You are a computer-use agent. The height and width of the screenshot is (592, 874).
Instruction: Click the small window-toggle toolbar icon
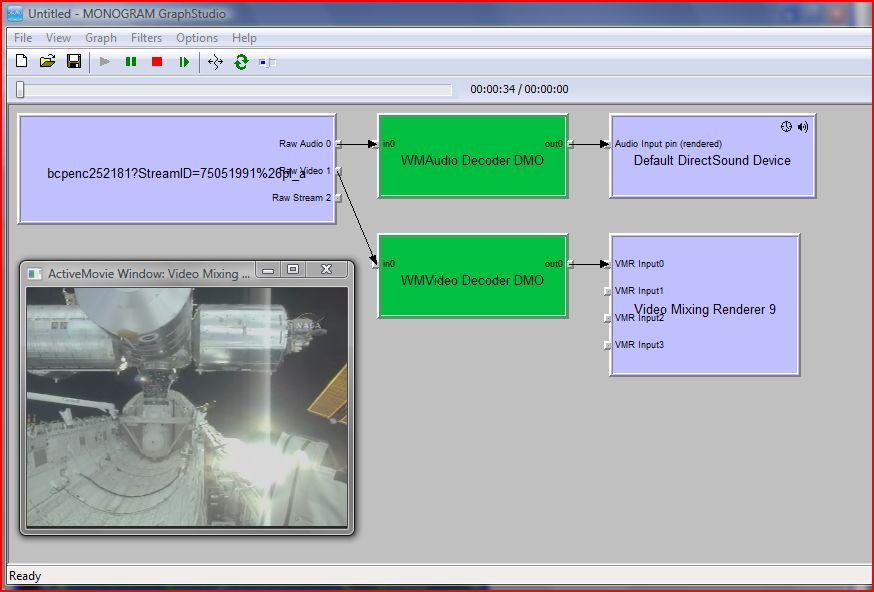click(267, 62)
